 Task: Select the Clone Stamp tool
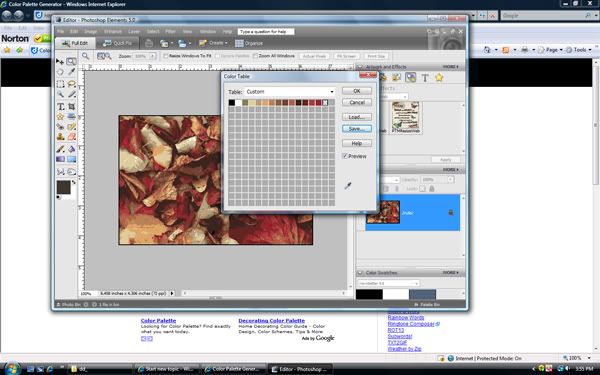point(60,137)
